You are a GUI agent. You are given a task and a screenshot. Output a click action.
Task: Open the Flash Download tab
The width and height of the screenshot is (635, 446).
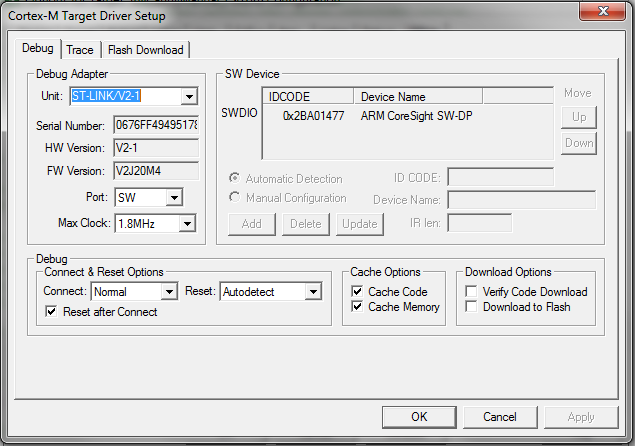click(x=146, y=50)
